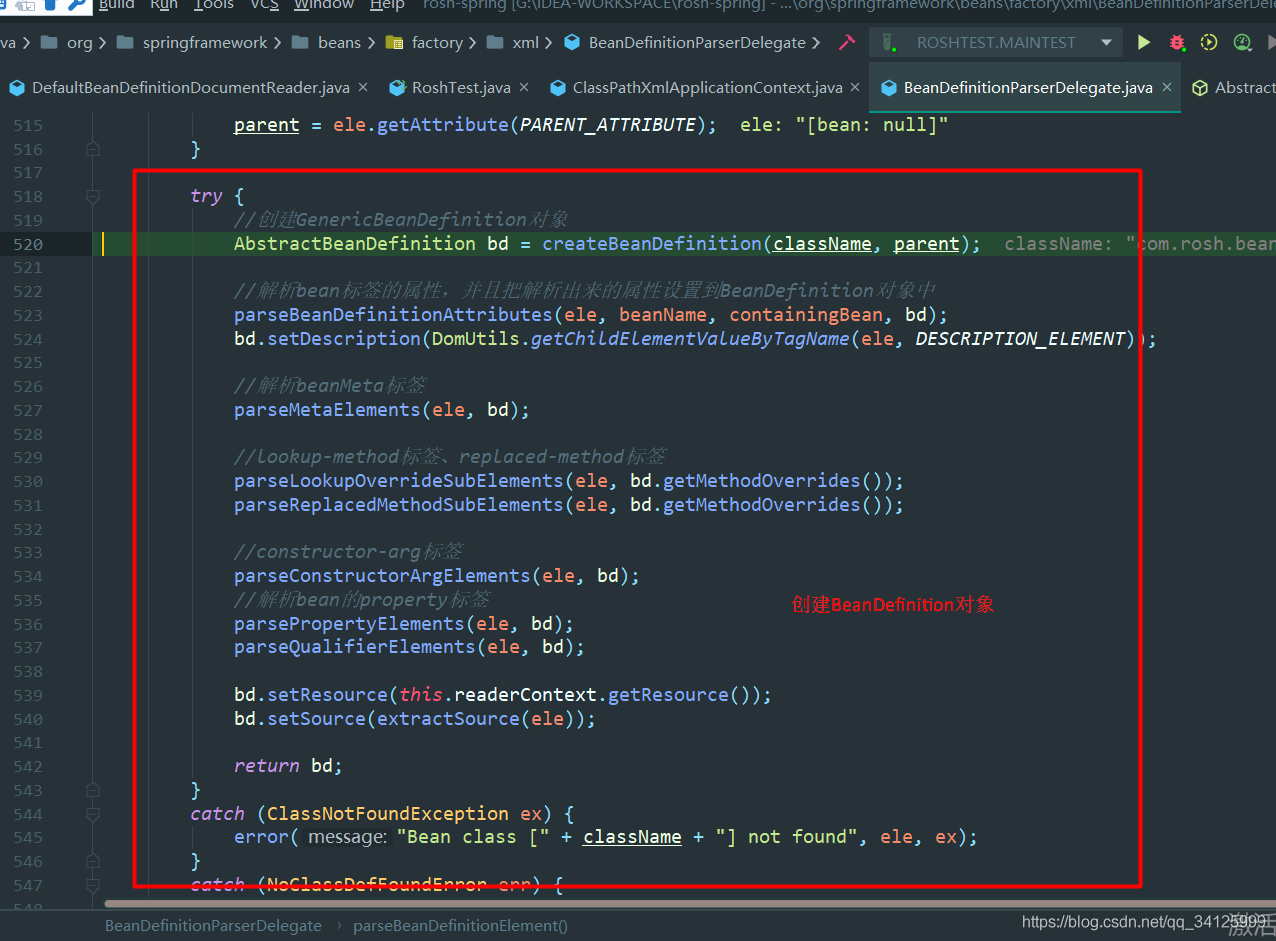Click the green Run button
The height and width of the screenshot is (941, 1276).
pyautogui.click(x=1144, y=42)
